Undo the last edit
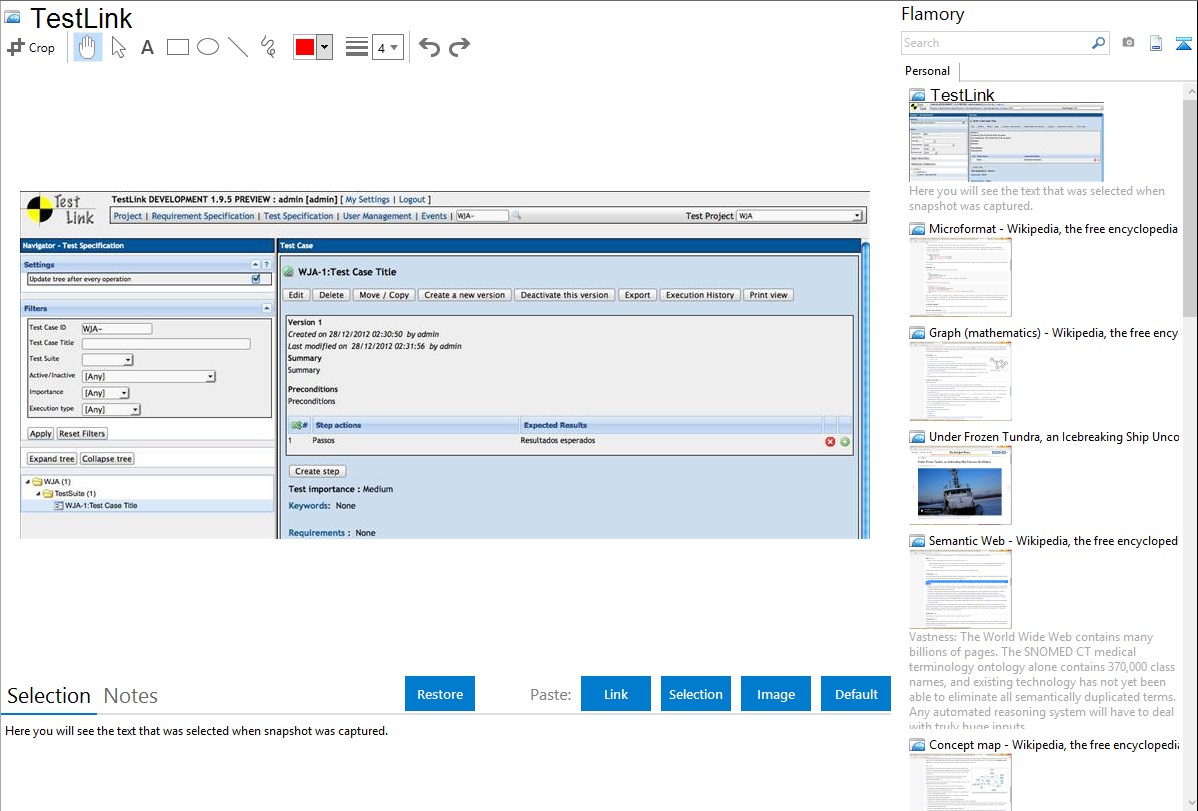Viewport: 1198px width, 811px height. (x=429, y=47)
